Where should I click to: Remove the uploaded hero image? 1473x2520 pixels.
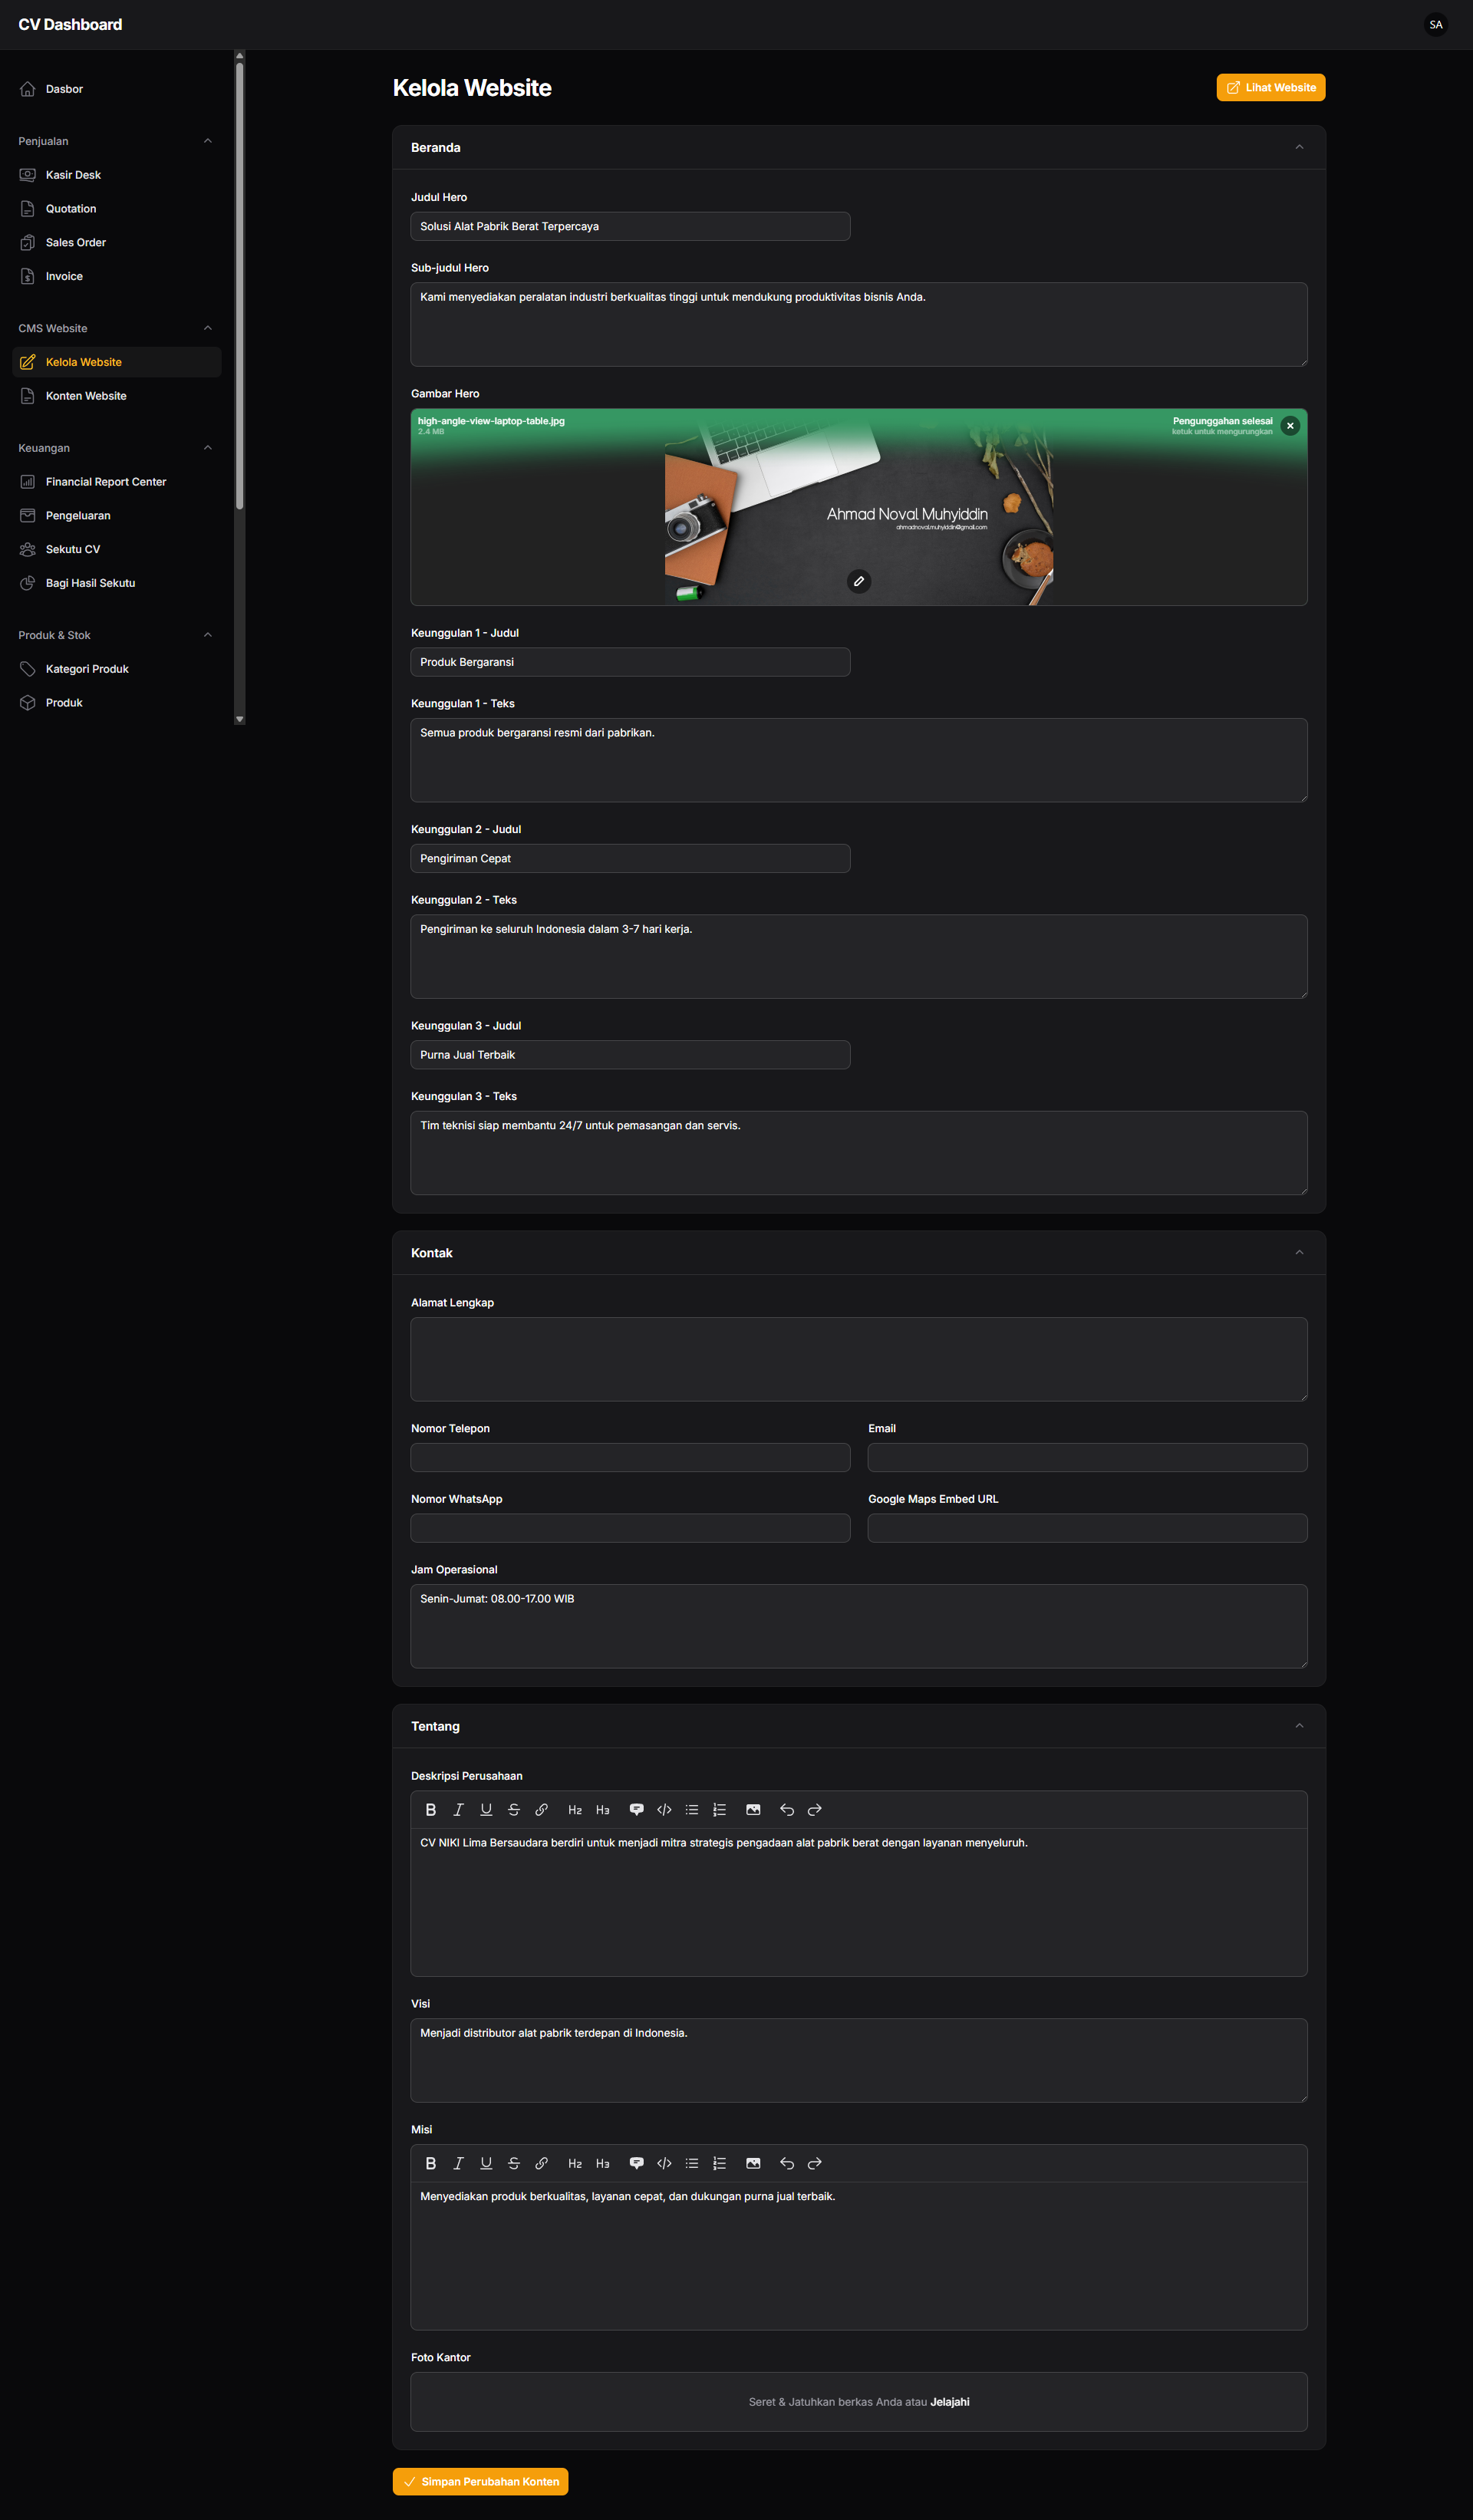pyautogui.click(x=1290, y=426)
